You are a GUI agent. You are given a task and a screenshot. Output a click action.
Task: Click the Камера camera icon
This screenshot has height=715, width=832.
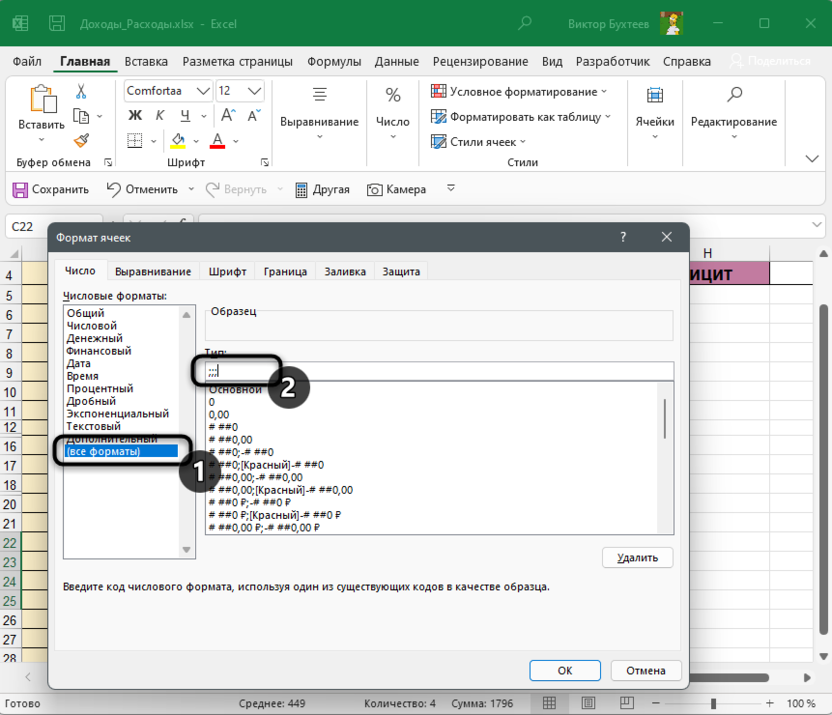tap(375, 189)
